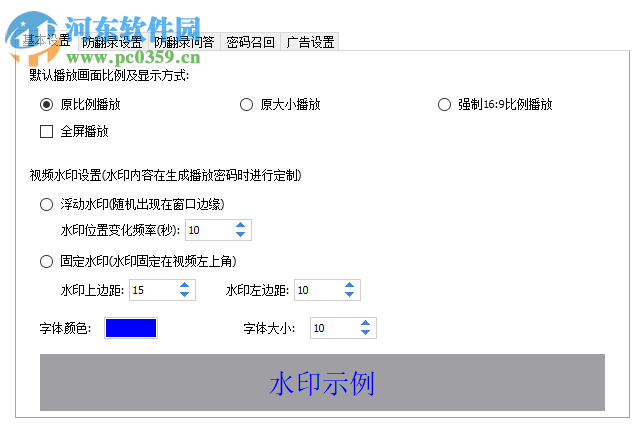Screen dimensions: 640x448
Task: Increase 水印左边距 with up arrow
Action: (349, 285)
